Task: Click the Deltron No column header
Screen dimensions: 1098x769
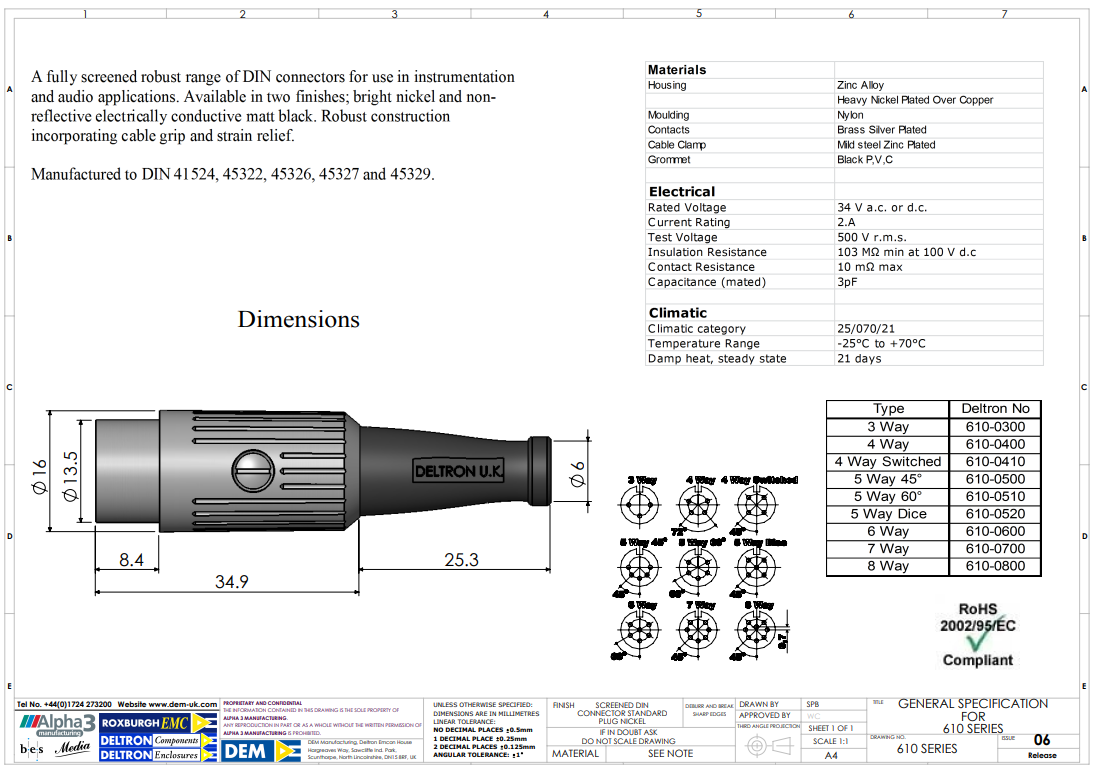Action: point(995,408)
